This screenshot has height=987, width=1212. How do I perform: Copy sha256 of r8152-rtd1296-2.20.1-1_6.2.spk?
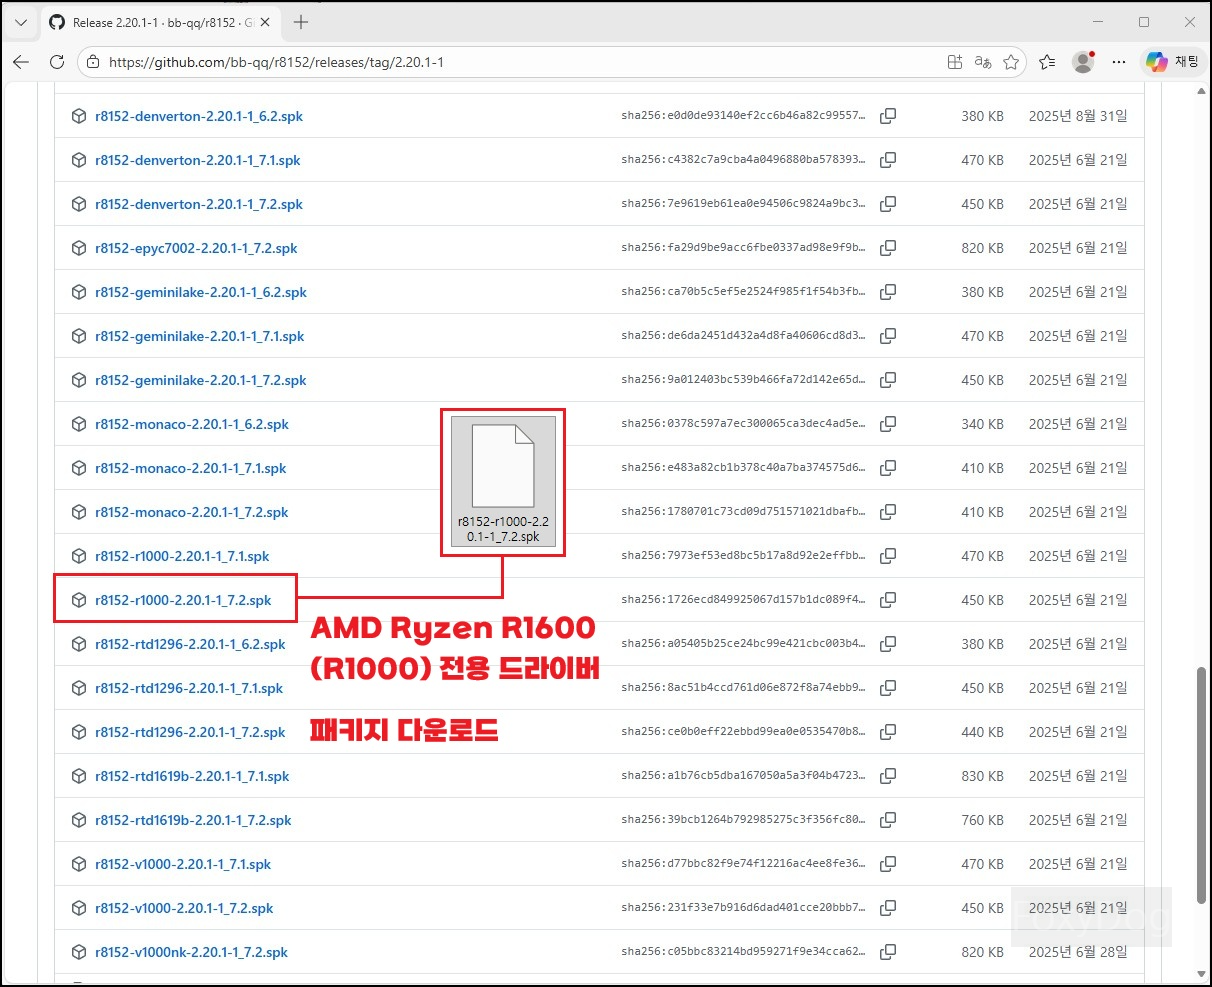click(887, 644)
